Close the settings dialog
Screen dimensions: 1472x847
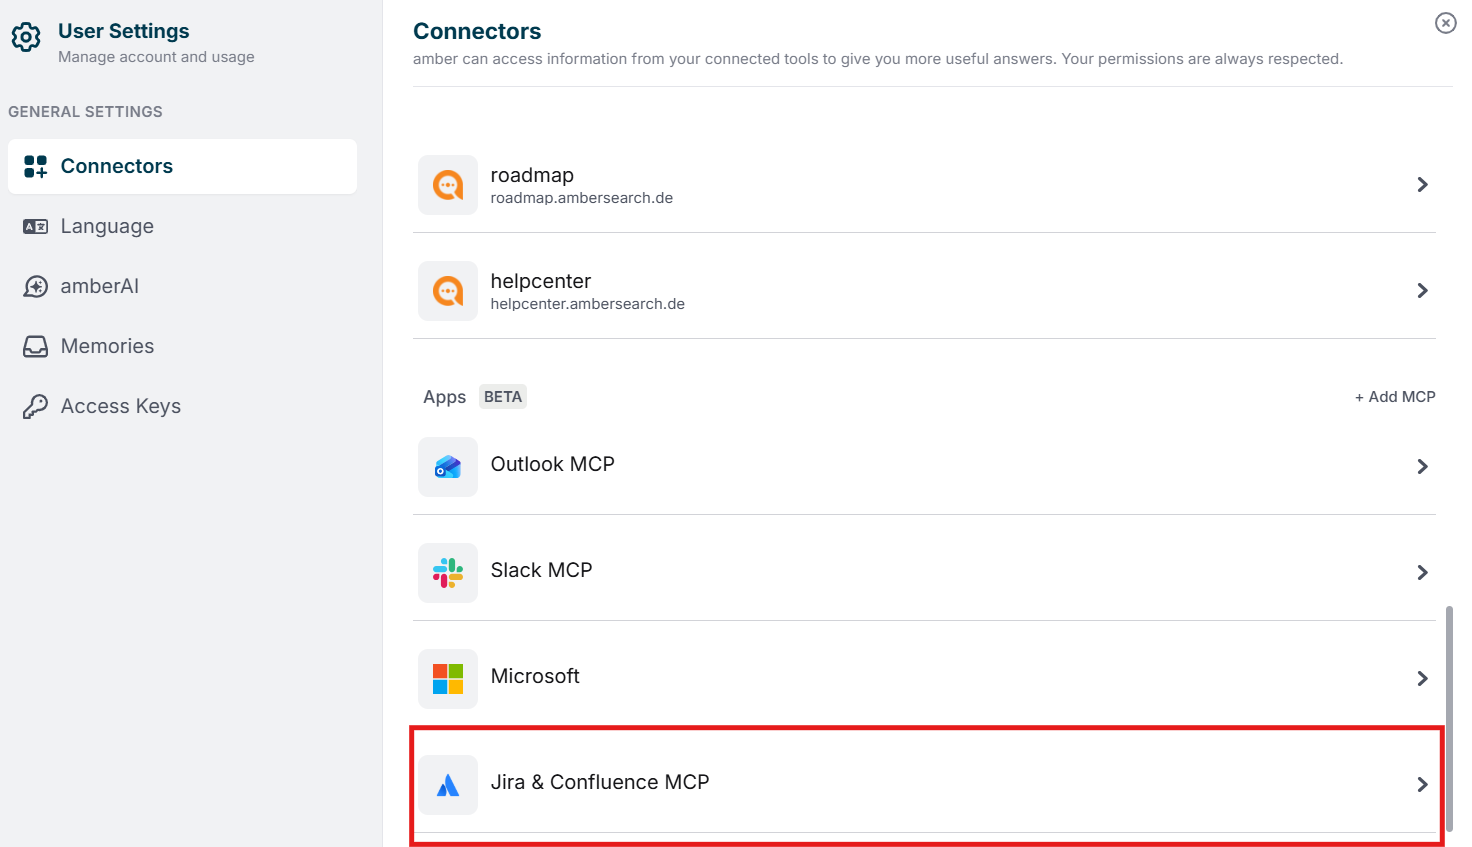[1446, 23]
